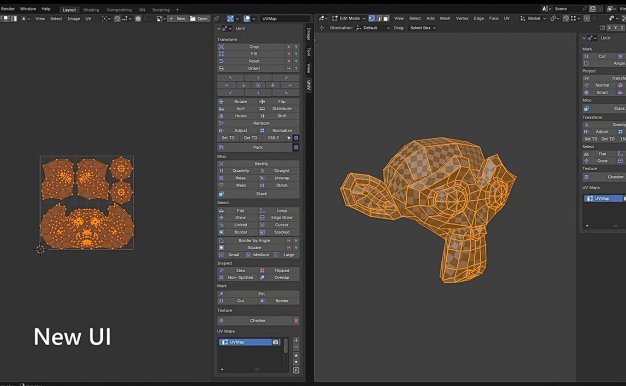Click the align down arrow button

[258, 92]
